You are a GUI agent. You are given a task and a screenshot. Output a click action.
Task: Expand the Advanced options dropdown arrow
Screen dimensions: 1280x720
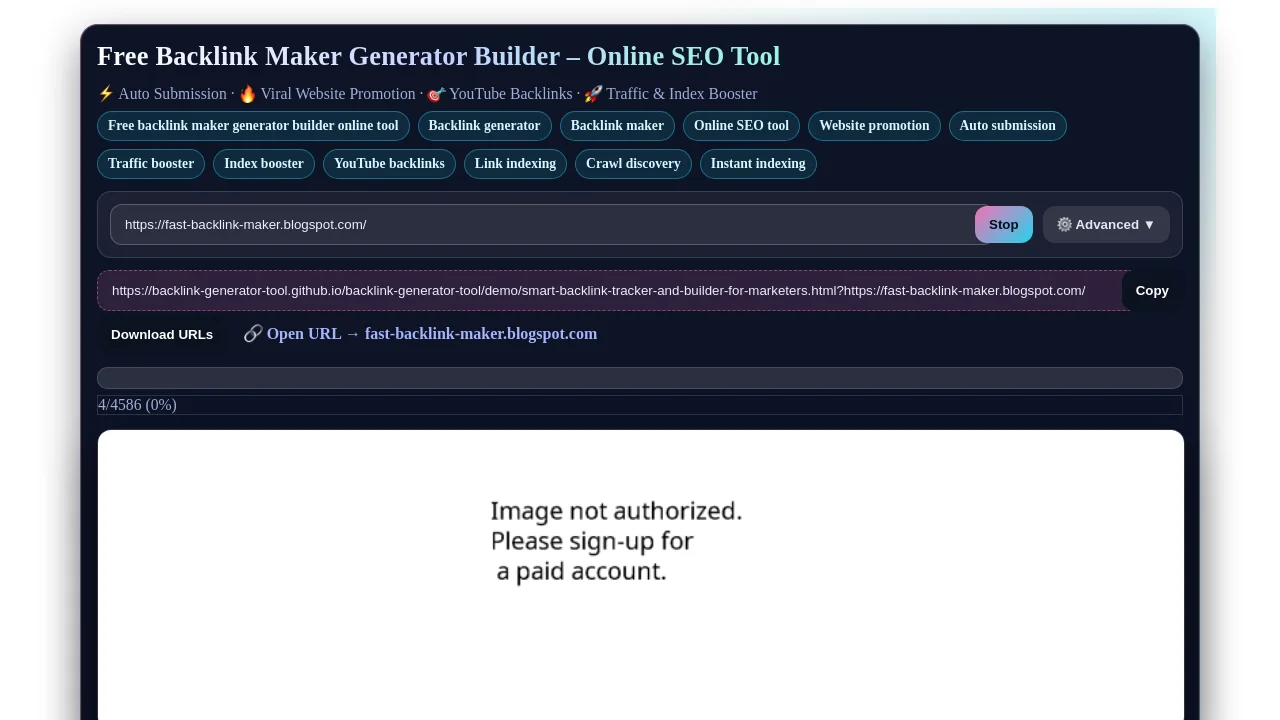tap(1149, 225)
